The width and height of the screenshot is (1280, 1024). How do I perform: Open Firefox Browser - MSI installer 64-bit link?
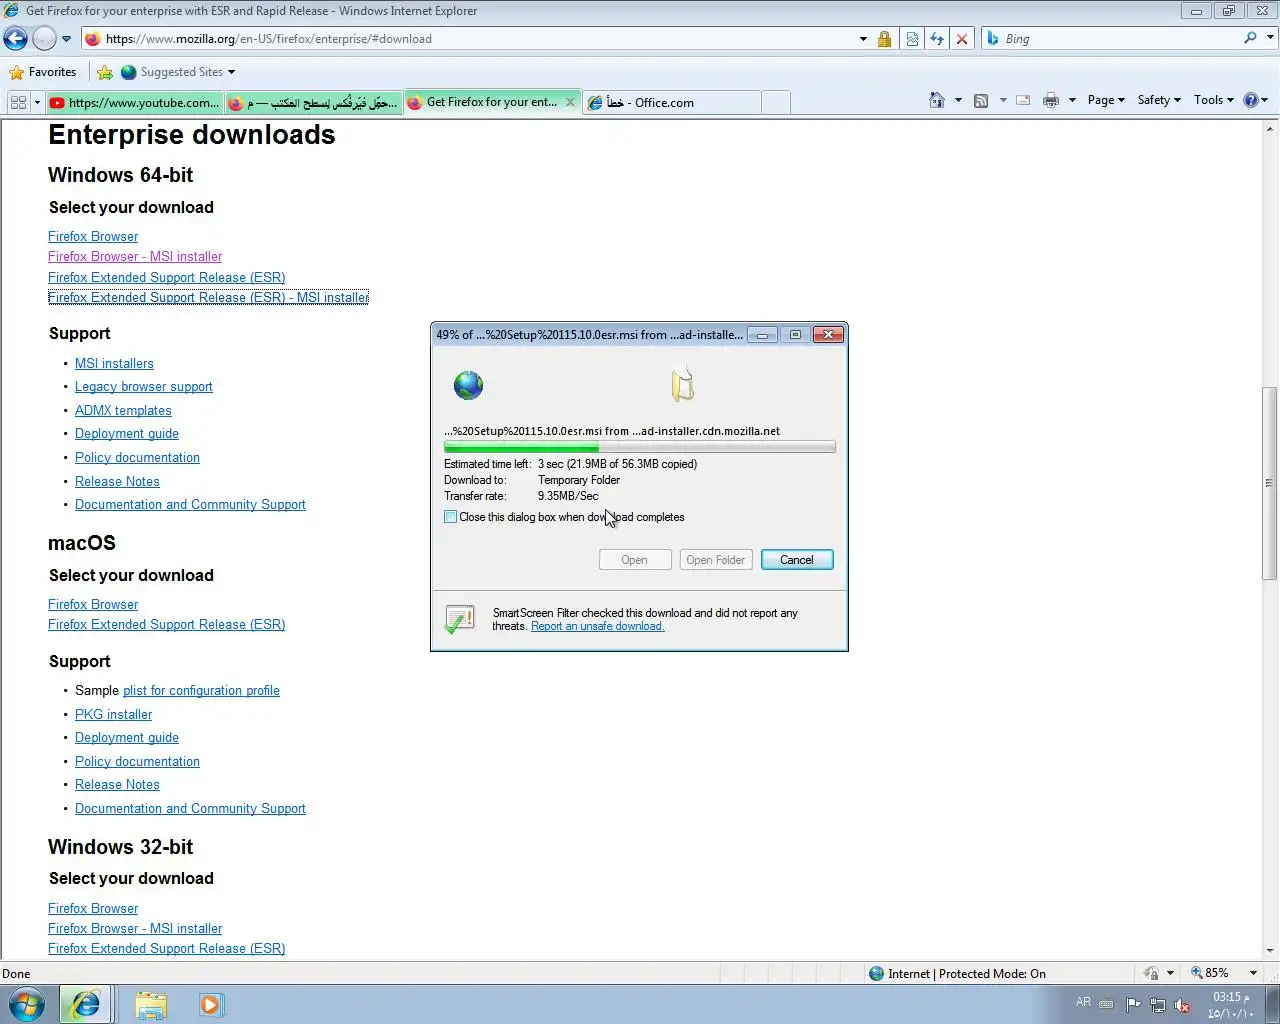point(135,257)
